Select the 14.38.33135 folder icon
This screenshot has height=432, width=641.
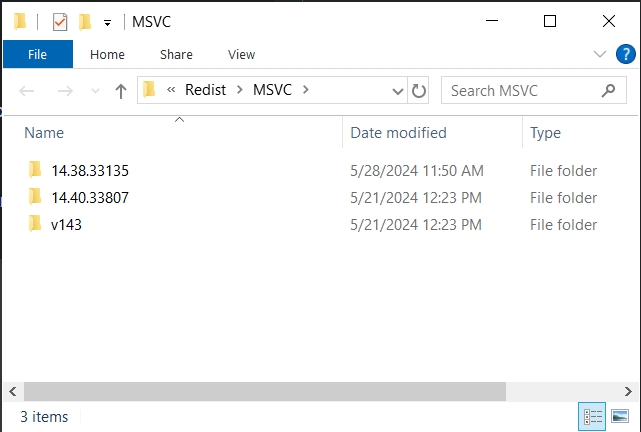coord(35,170)
